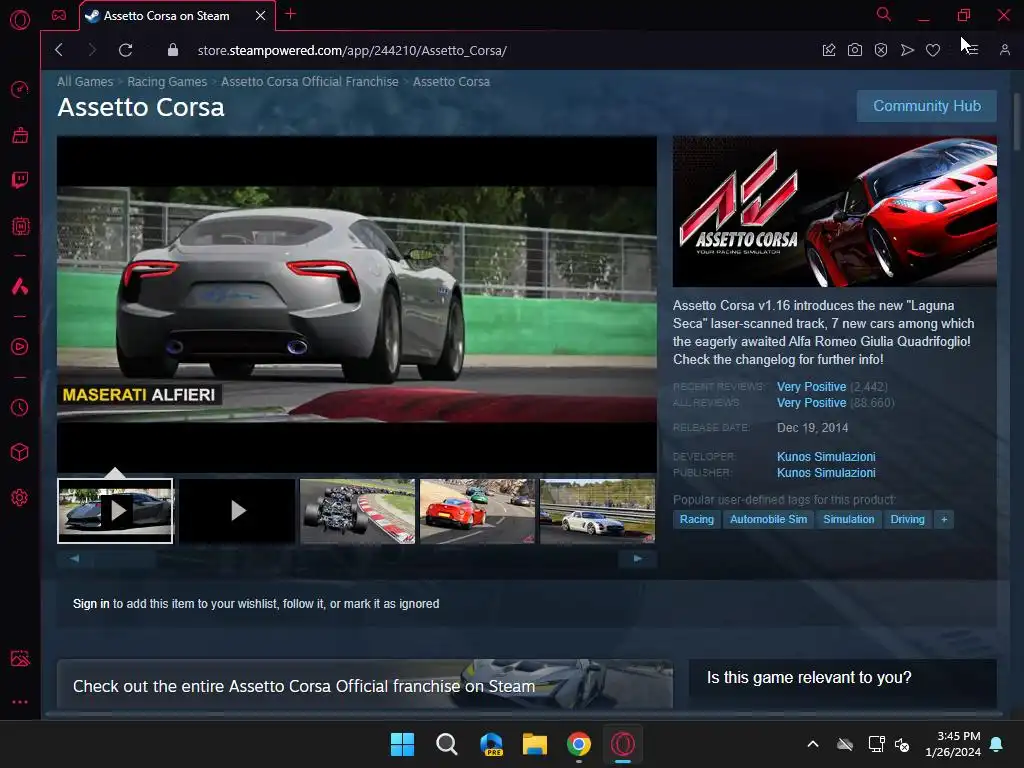This screenshot has height=768, width=1024.
Task: Select the Racing tag
Action: pos(696,519)
